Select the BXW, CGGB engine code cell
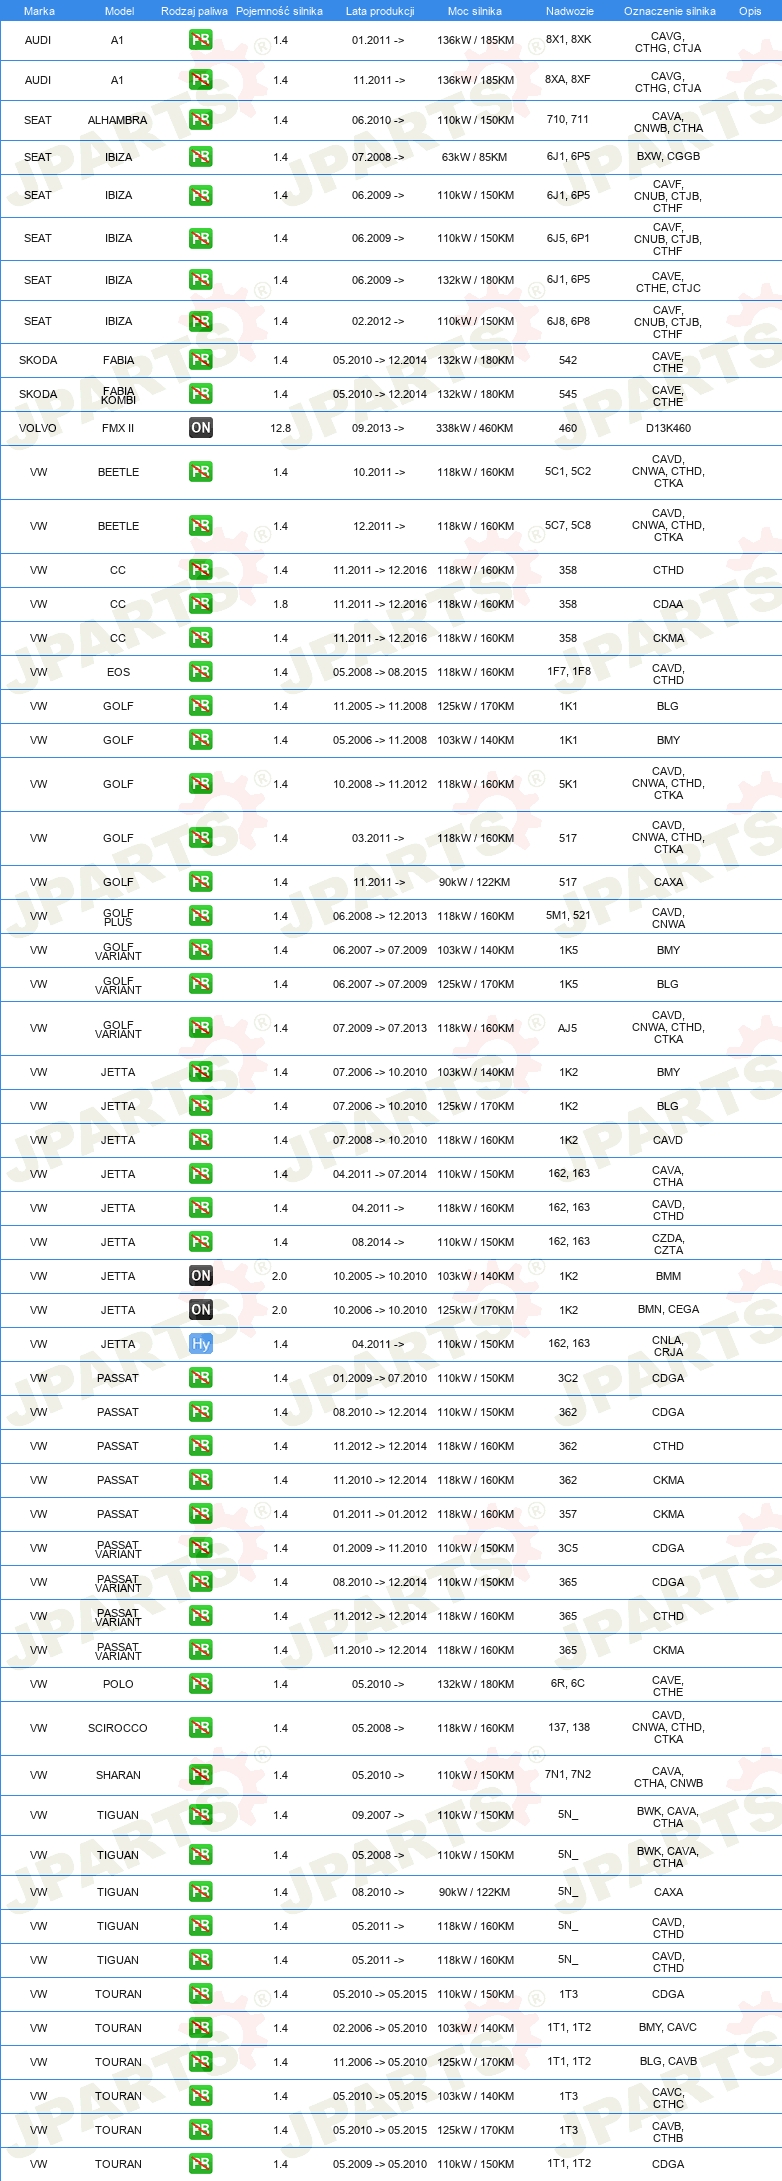Screen dimensions: 782x2181 click(x=668, y=156)
